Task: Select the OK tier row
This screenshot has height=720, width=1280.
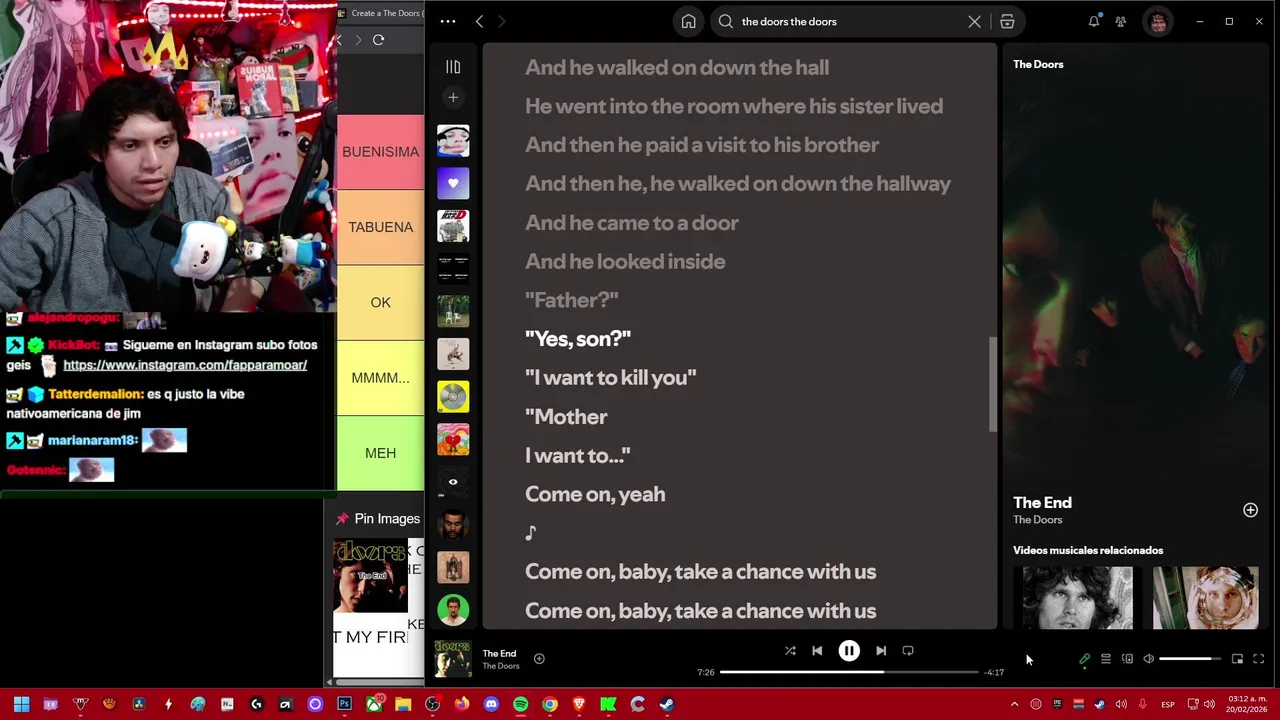Action: (x=380, y=302)
